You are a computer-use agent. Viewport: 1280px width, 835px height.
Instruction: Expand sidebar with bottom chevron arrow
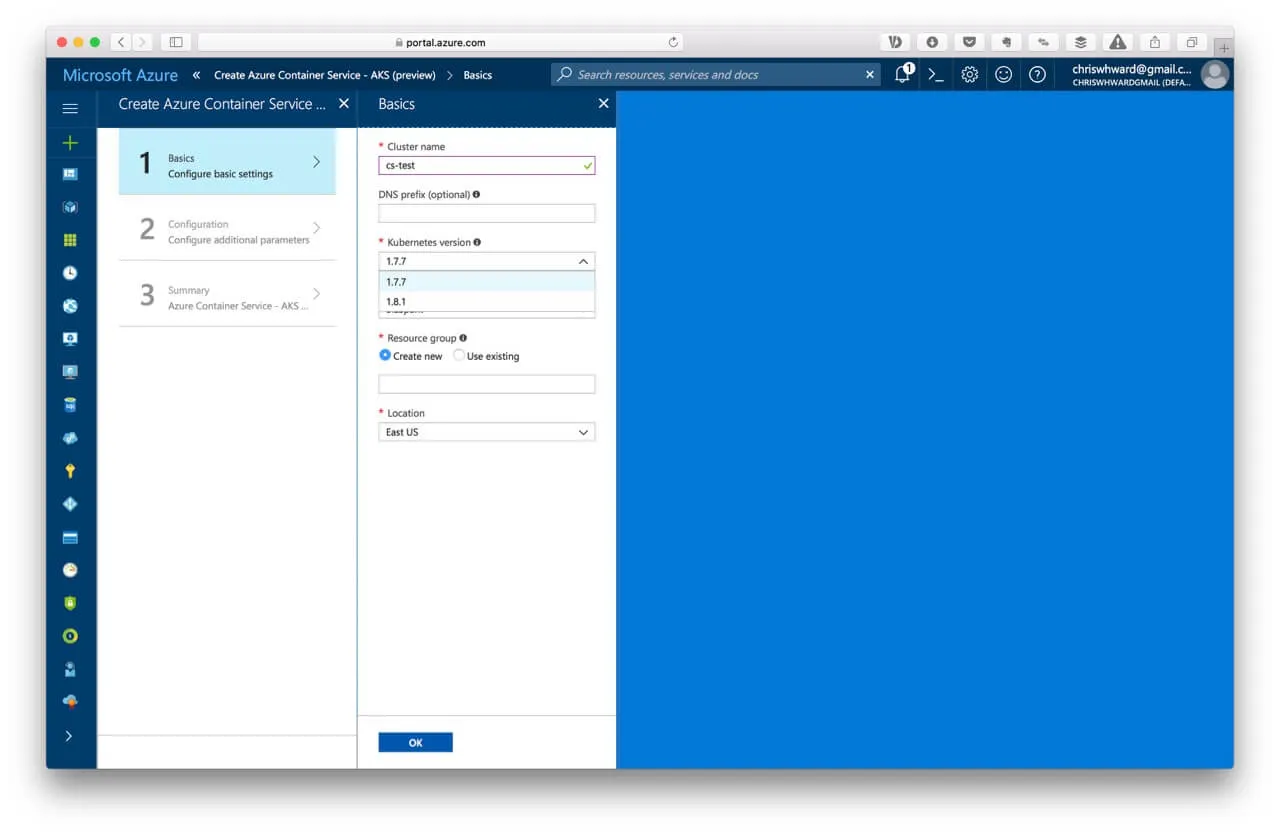click(x=69, y=736)
